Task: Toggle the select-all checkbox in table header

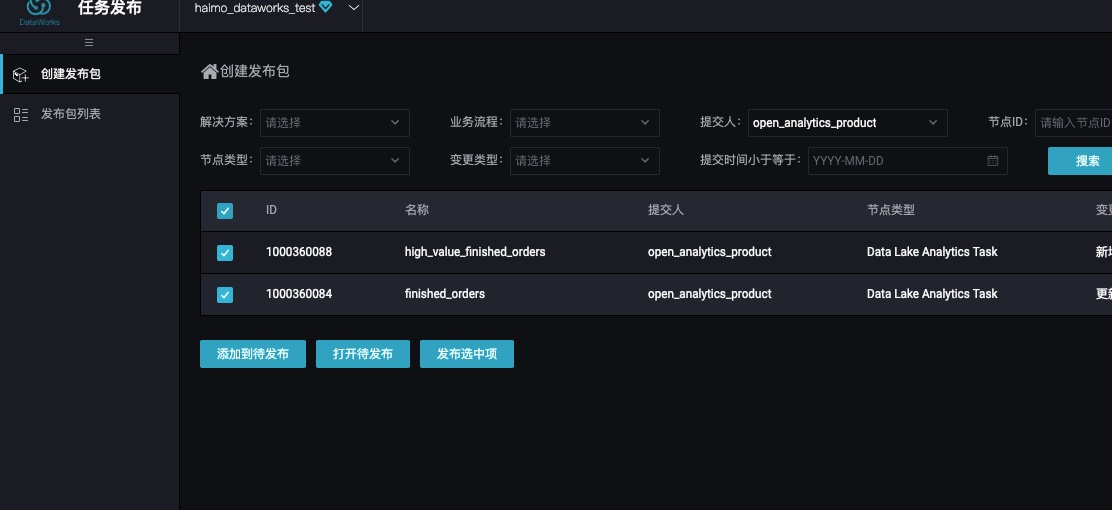Action: point(225,211)
